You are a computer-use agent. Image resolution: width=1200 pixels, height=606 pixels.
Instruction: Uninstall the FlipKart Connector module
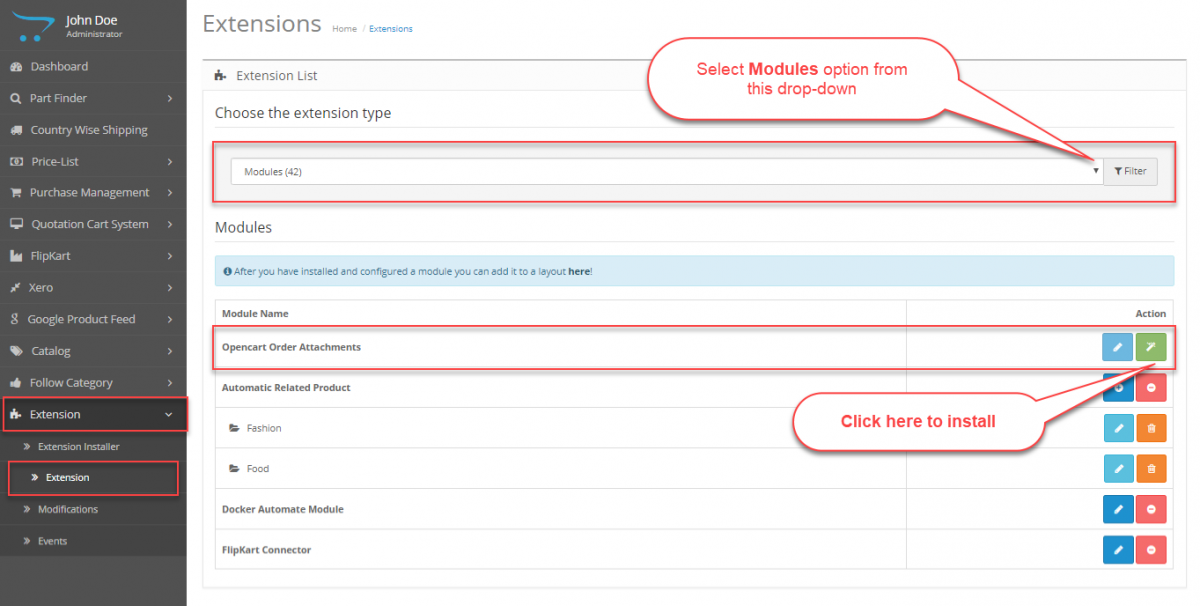1151,549
